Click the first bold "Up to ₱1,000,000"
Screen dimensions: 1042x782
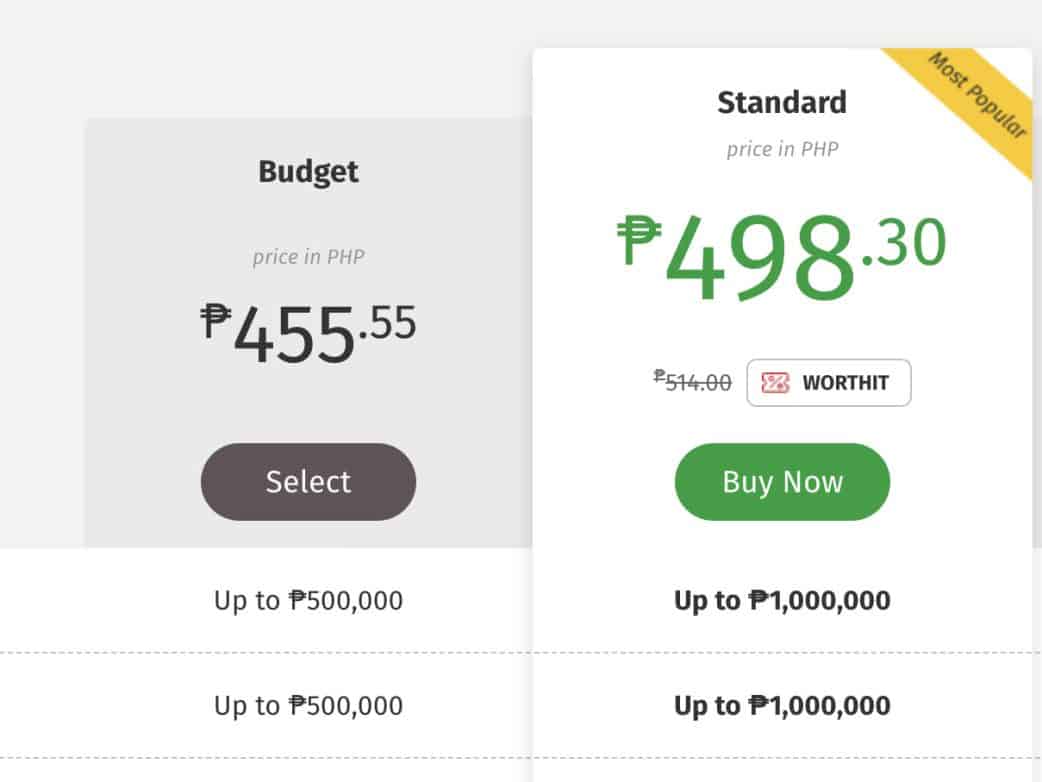782,601
